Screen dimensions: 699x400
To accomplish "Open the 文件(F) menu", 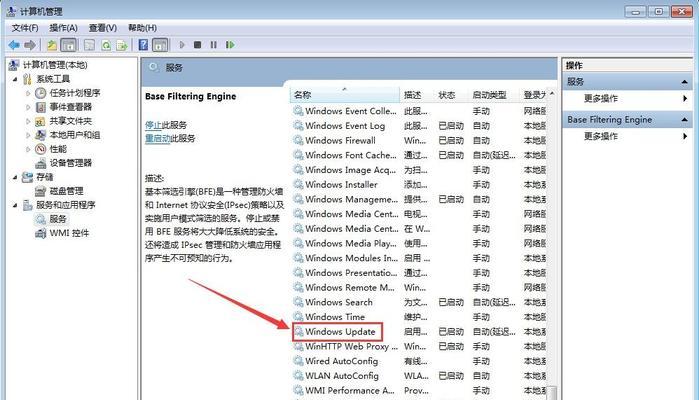I will pos(25,28).
